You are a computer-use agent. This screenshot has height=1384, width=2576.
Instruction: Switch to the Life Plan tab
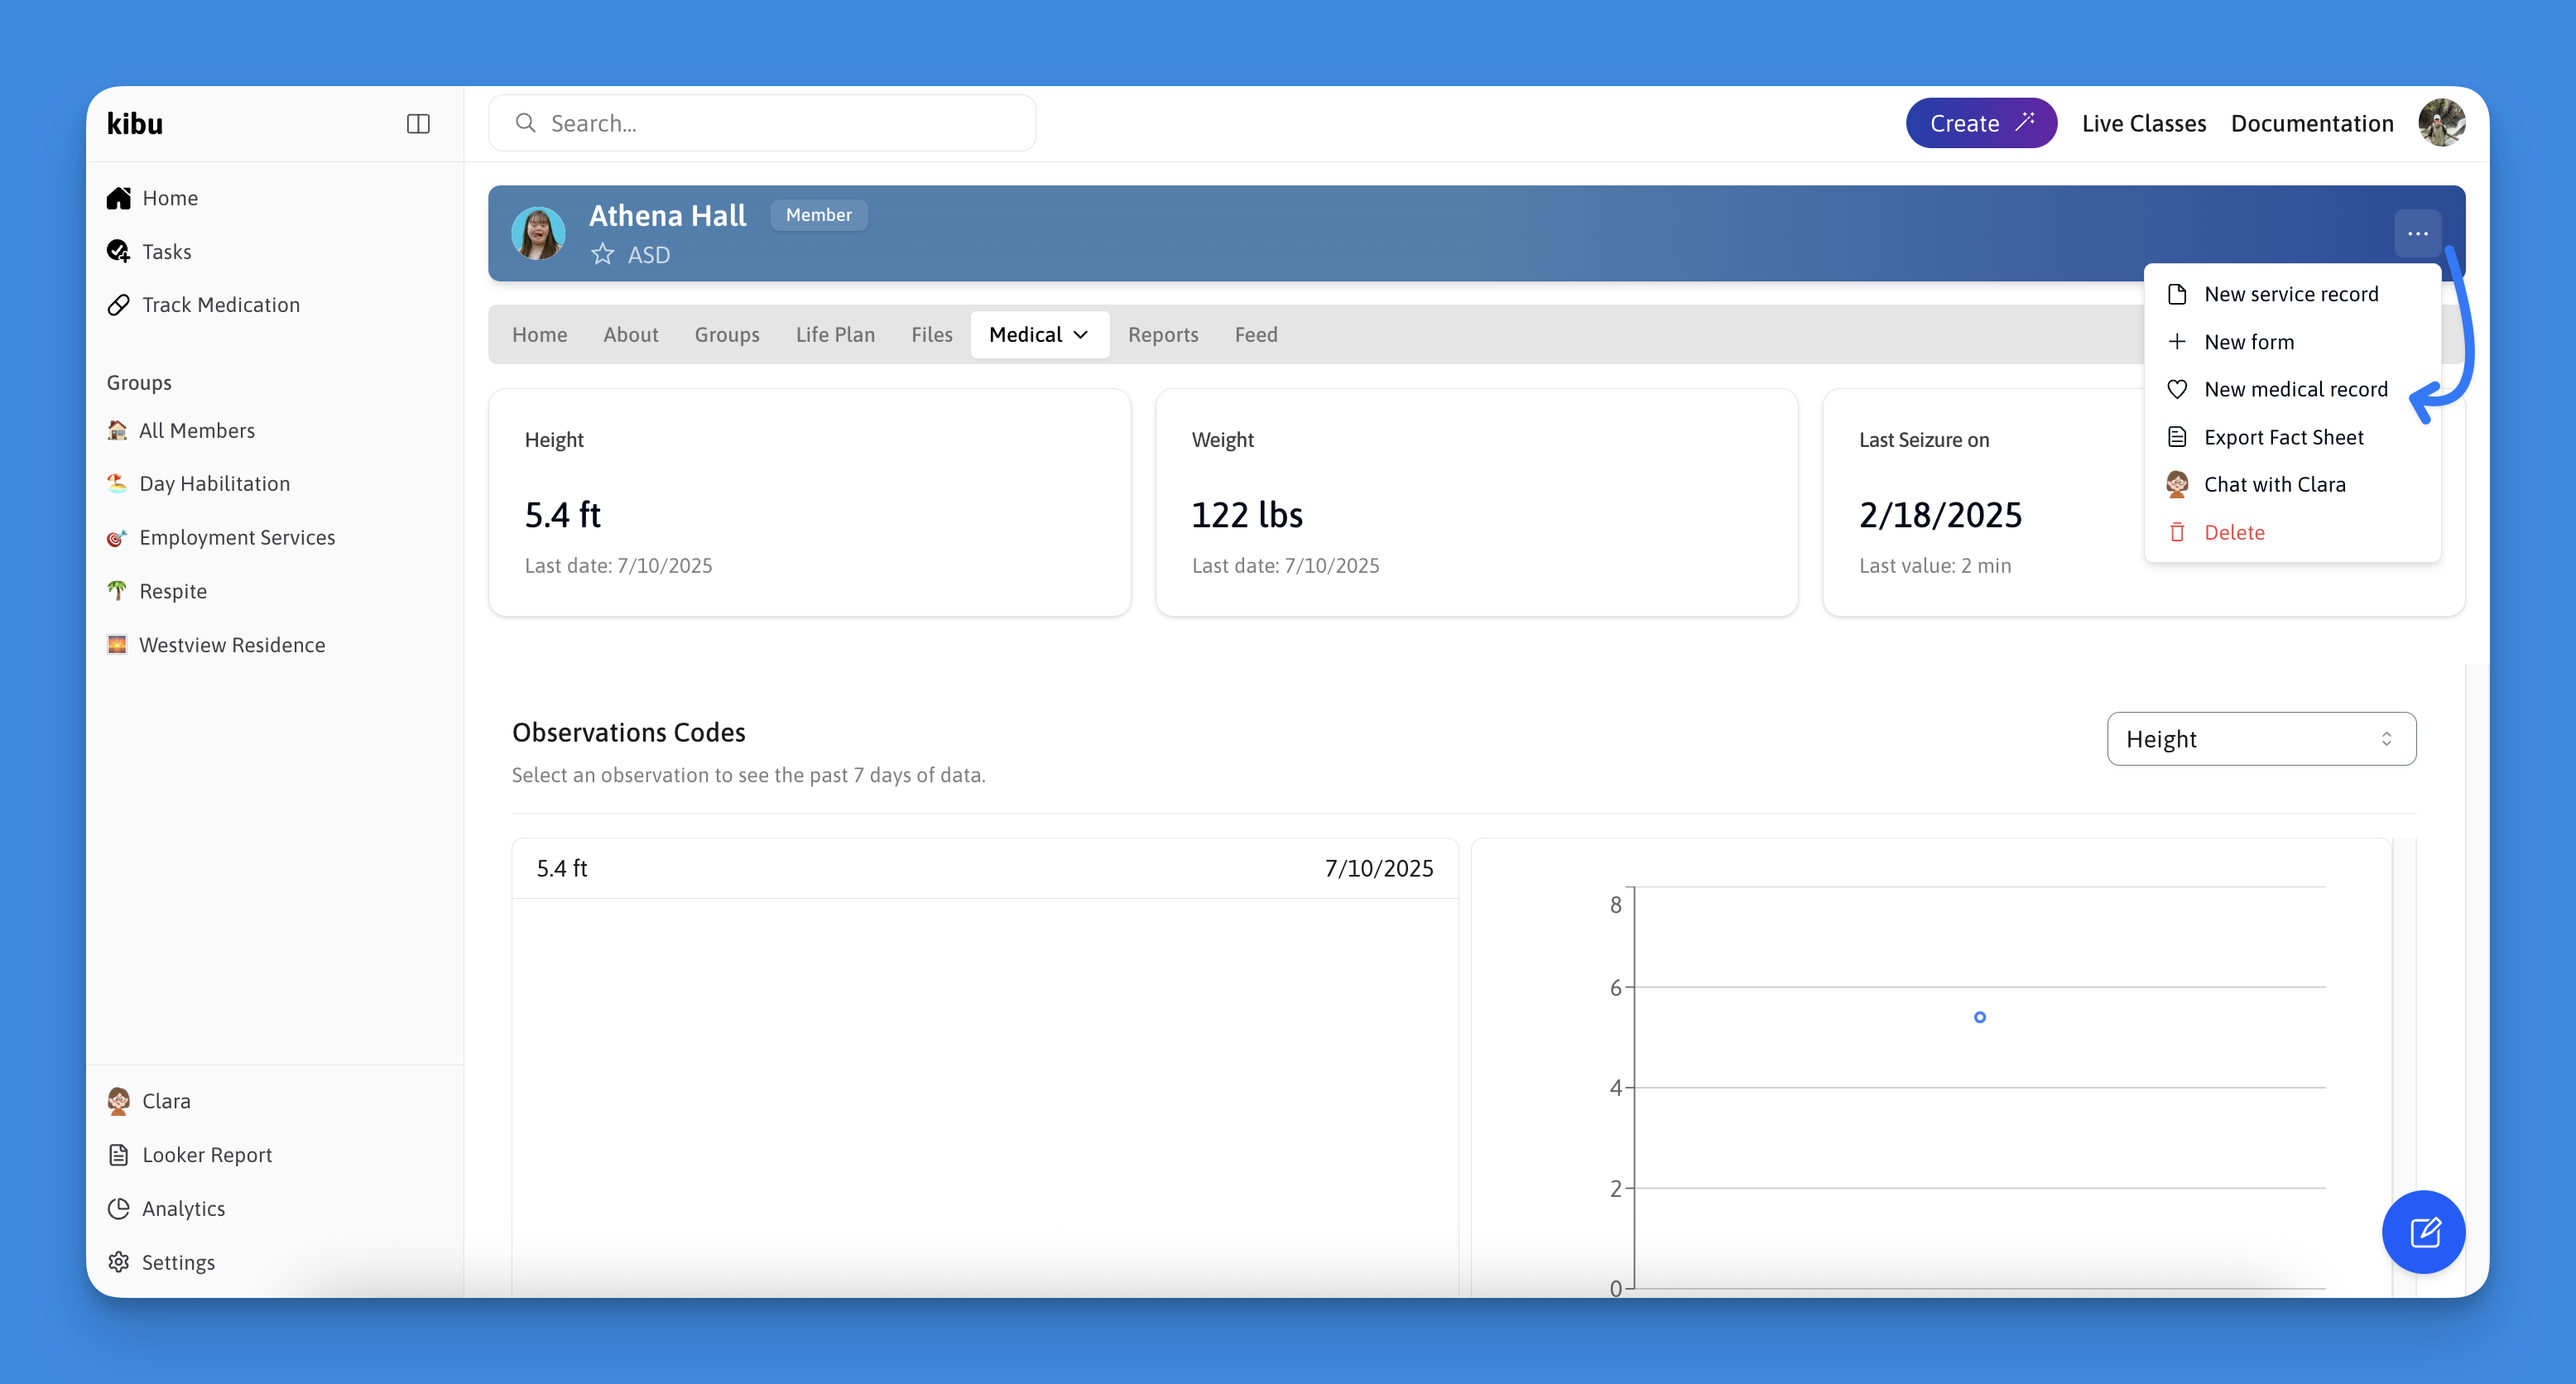click(x=835, y=334)
